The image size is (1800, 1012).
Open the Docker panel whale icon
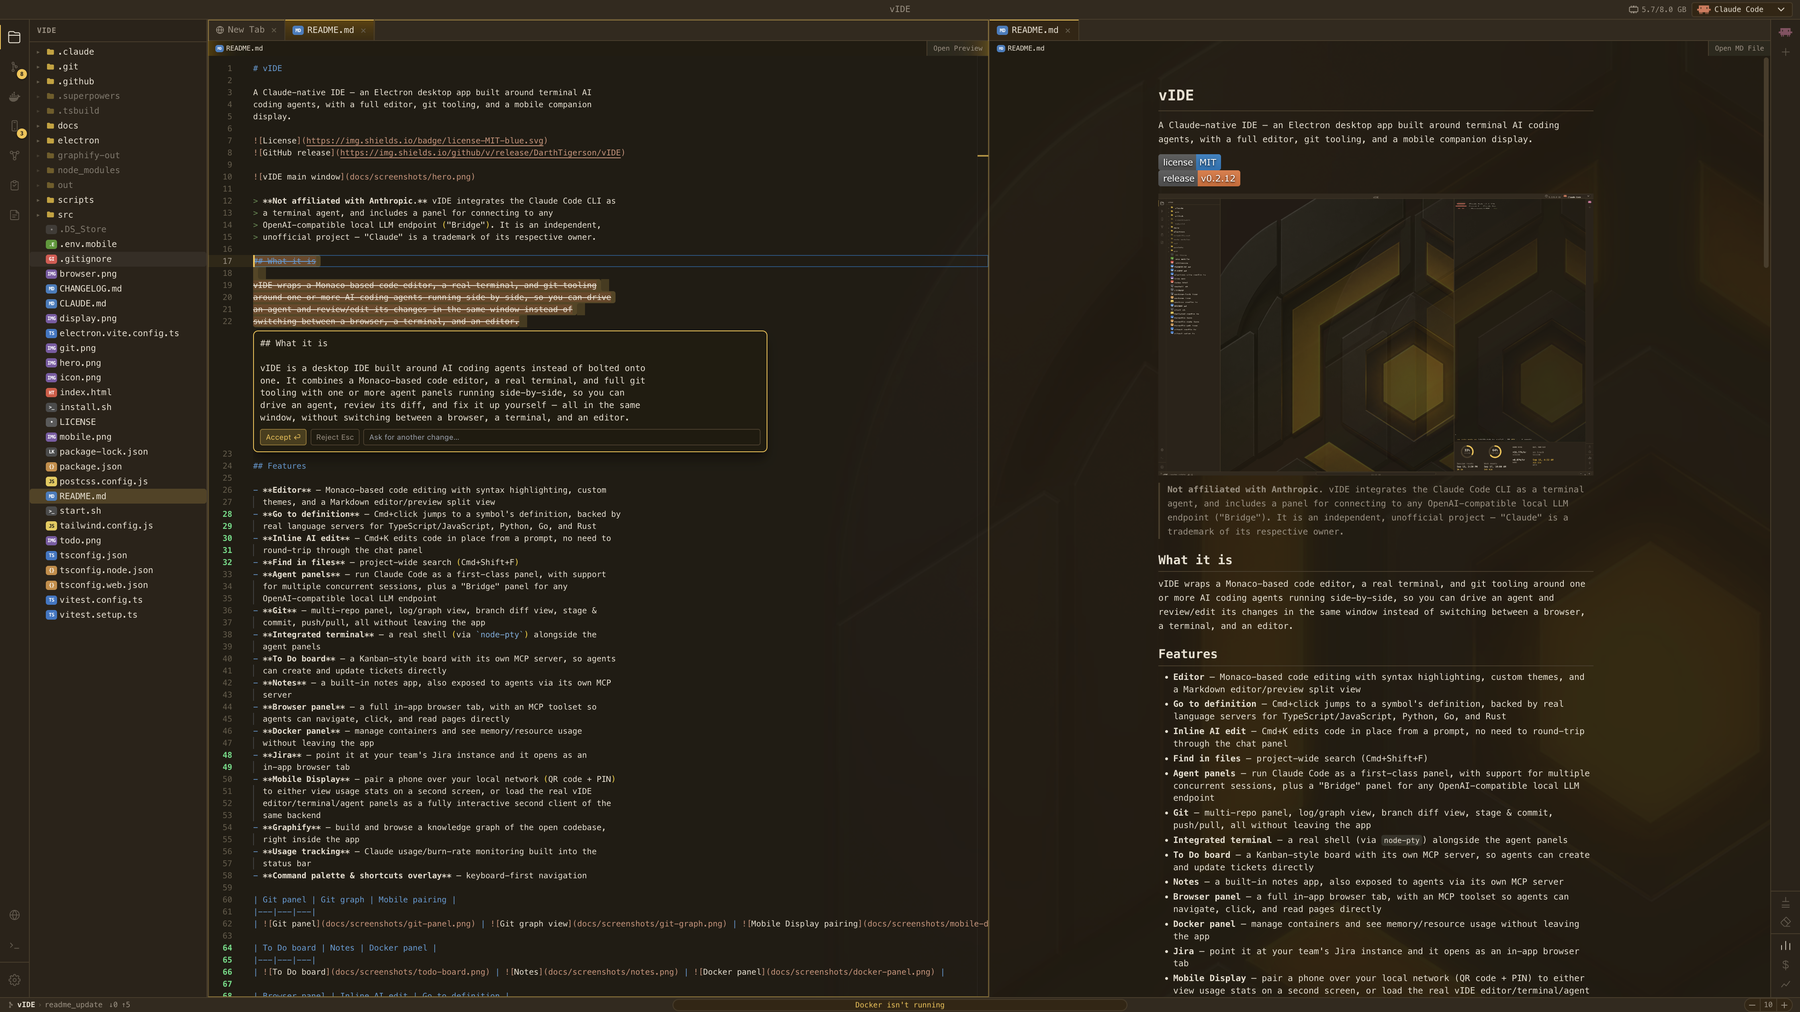[14, 97]
